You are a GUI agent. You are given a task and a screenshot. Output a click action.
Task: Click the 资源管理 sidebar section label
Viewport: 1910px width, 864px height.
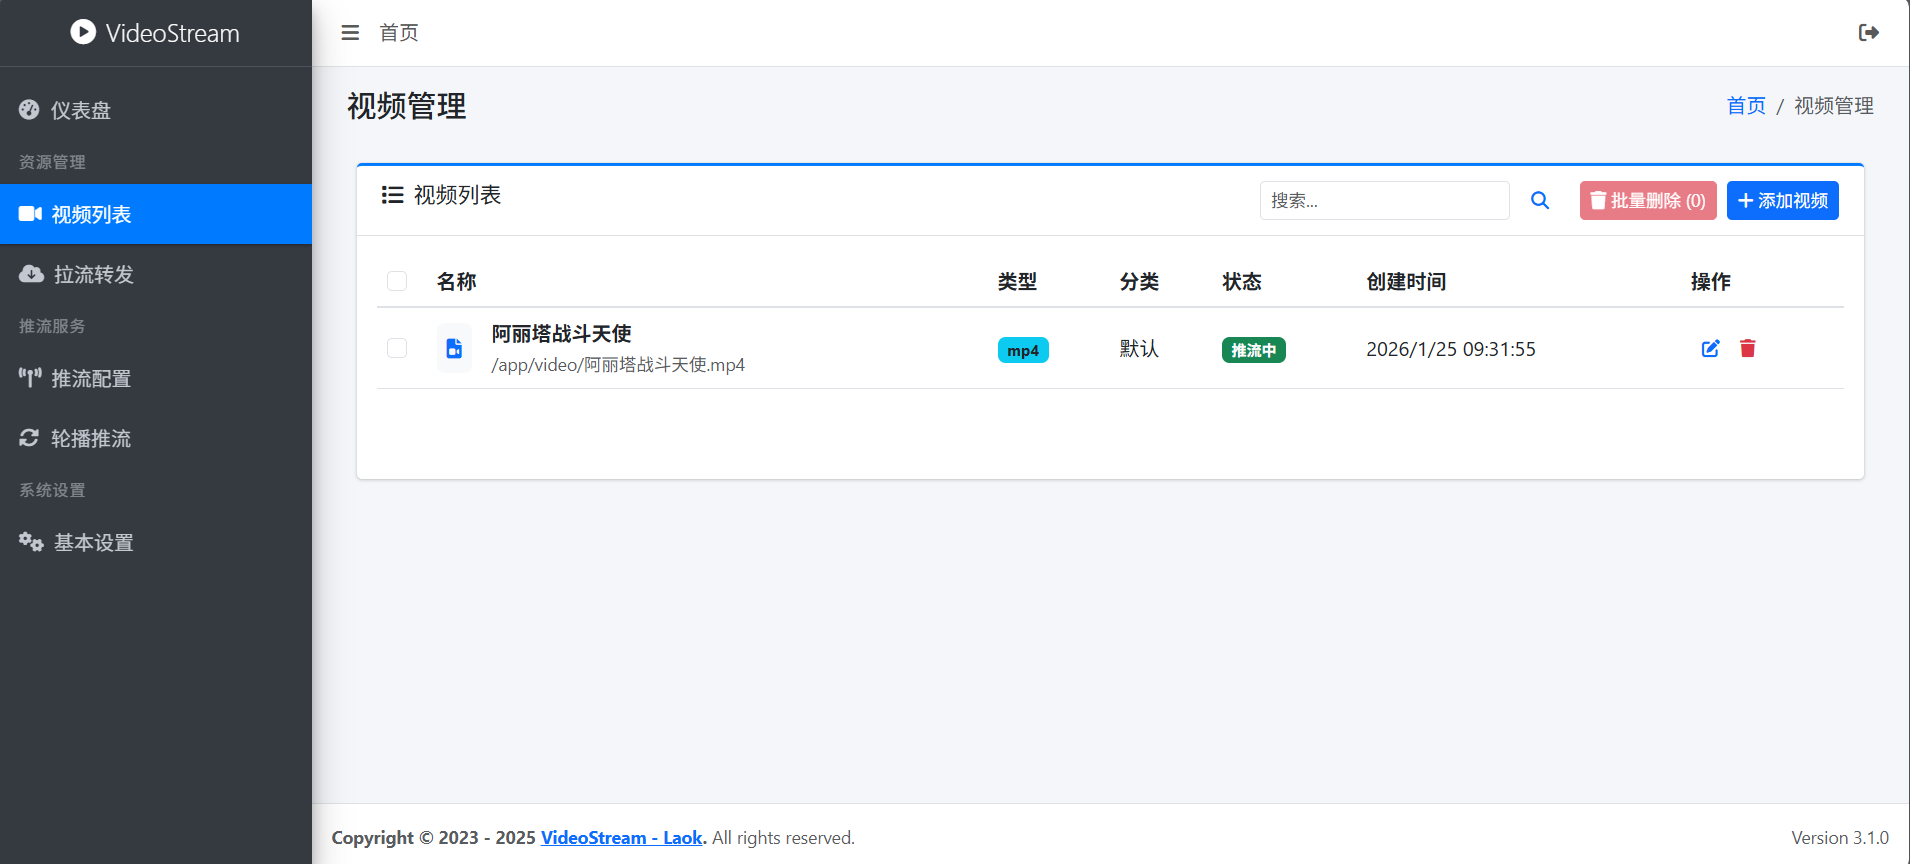click(52, 162)
